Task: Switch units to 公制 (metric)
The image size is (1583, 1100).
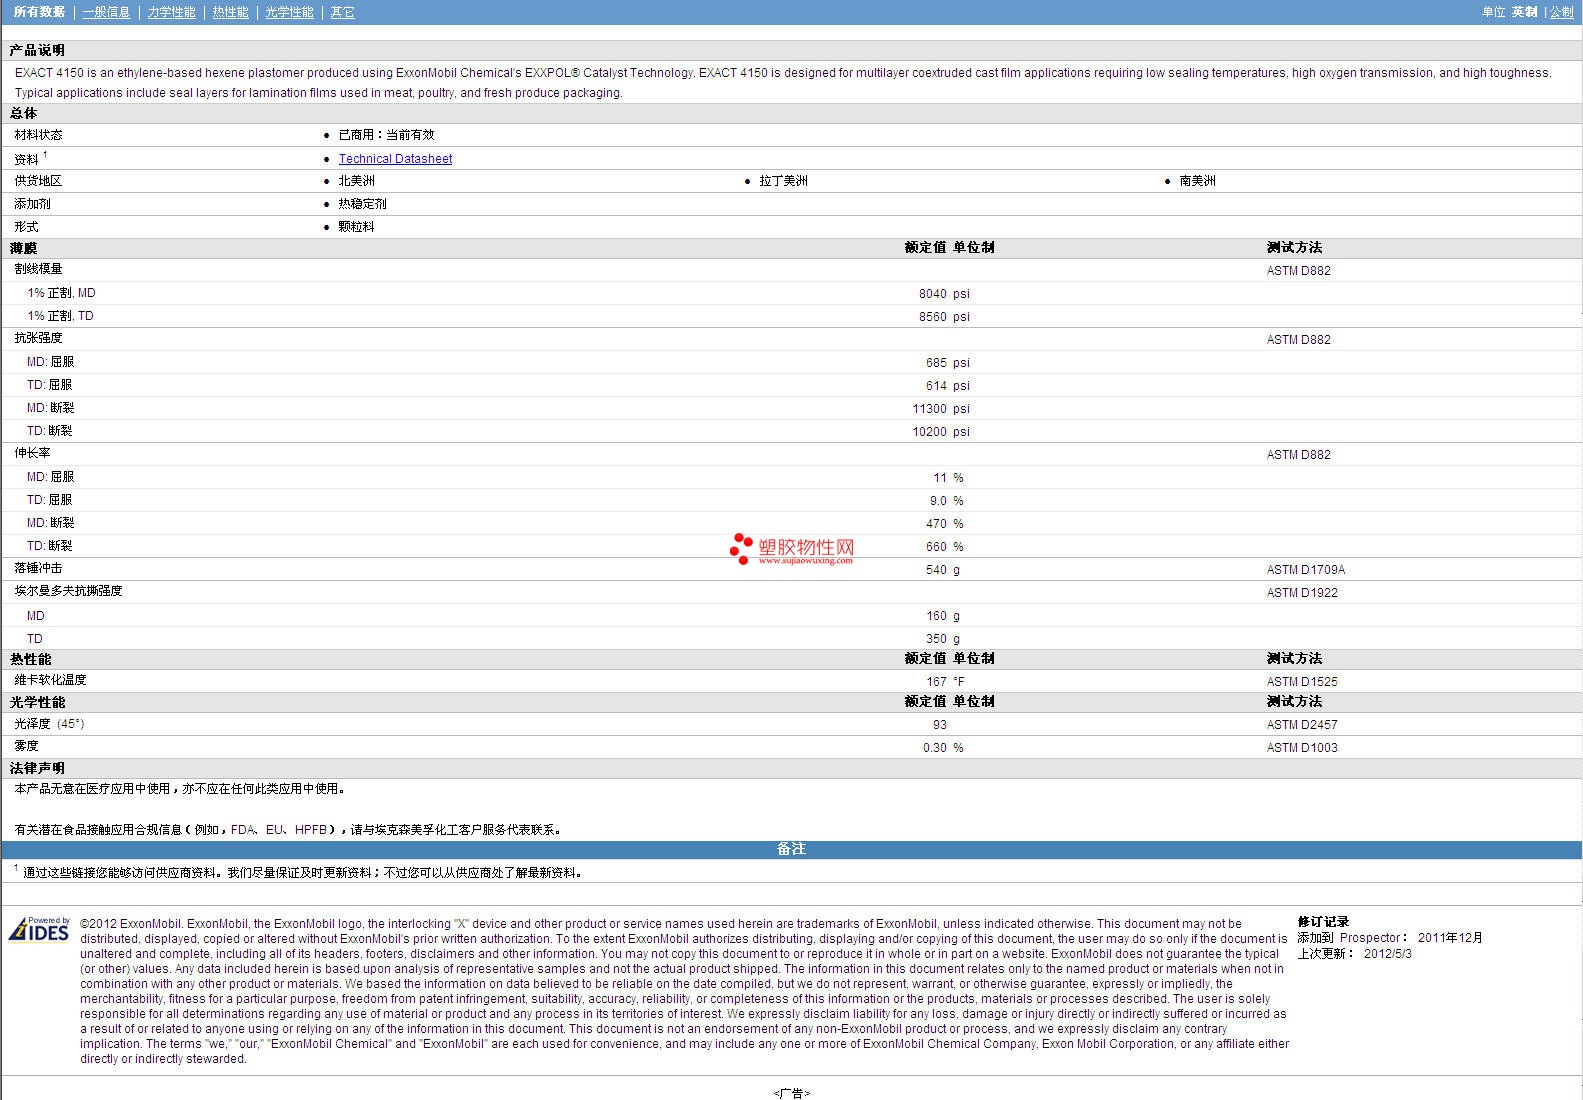Action: click(1561, 12)
